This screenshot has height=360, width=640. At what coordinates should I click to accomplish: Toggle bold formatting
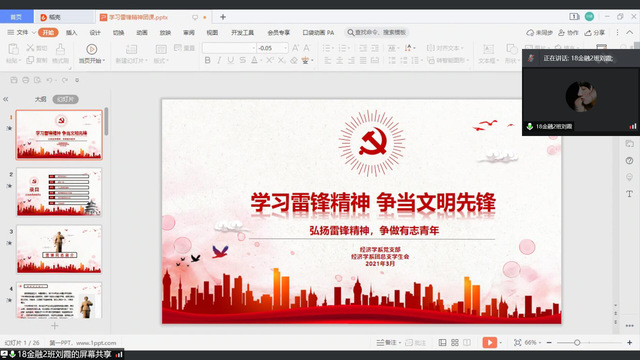coord(208,60)
